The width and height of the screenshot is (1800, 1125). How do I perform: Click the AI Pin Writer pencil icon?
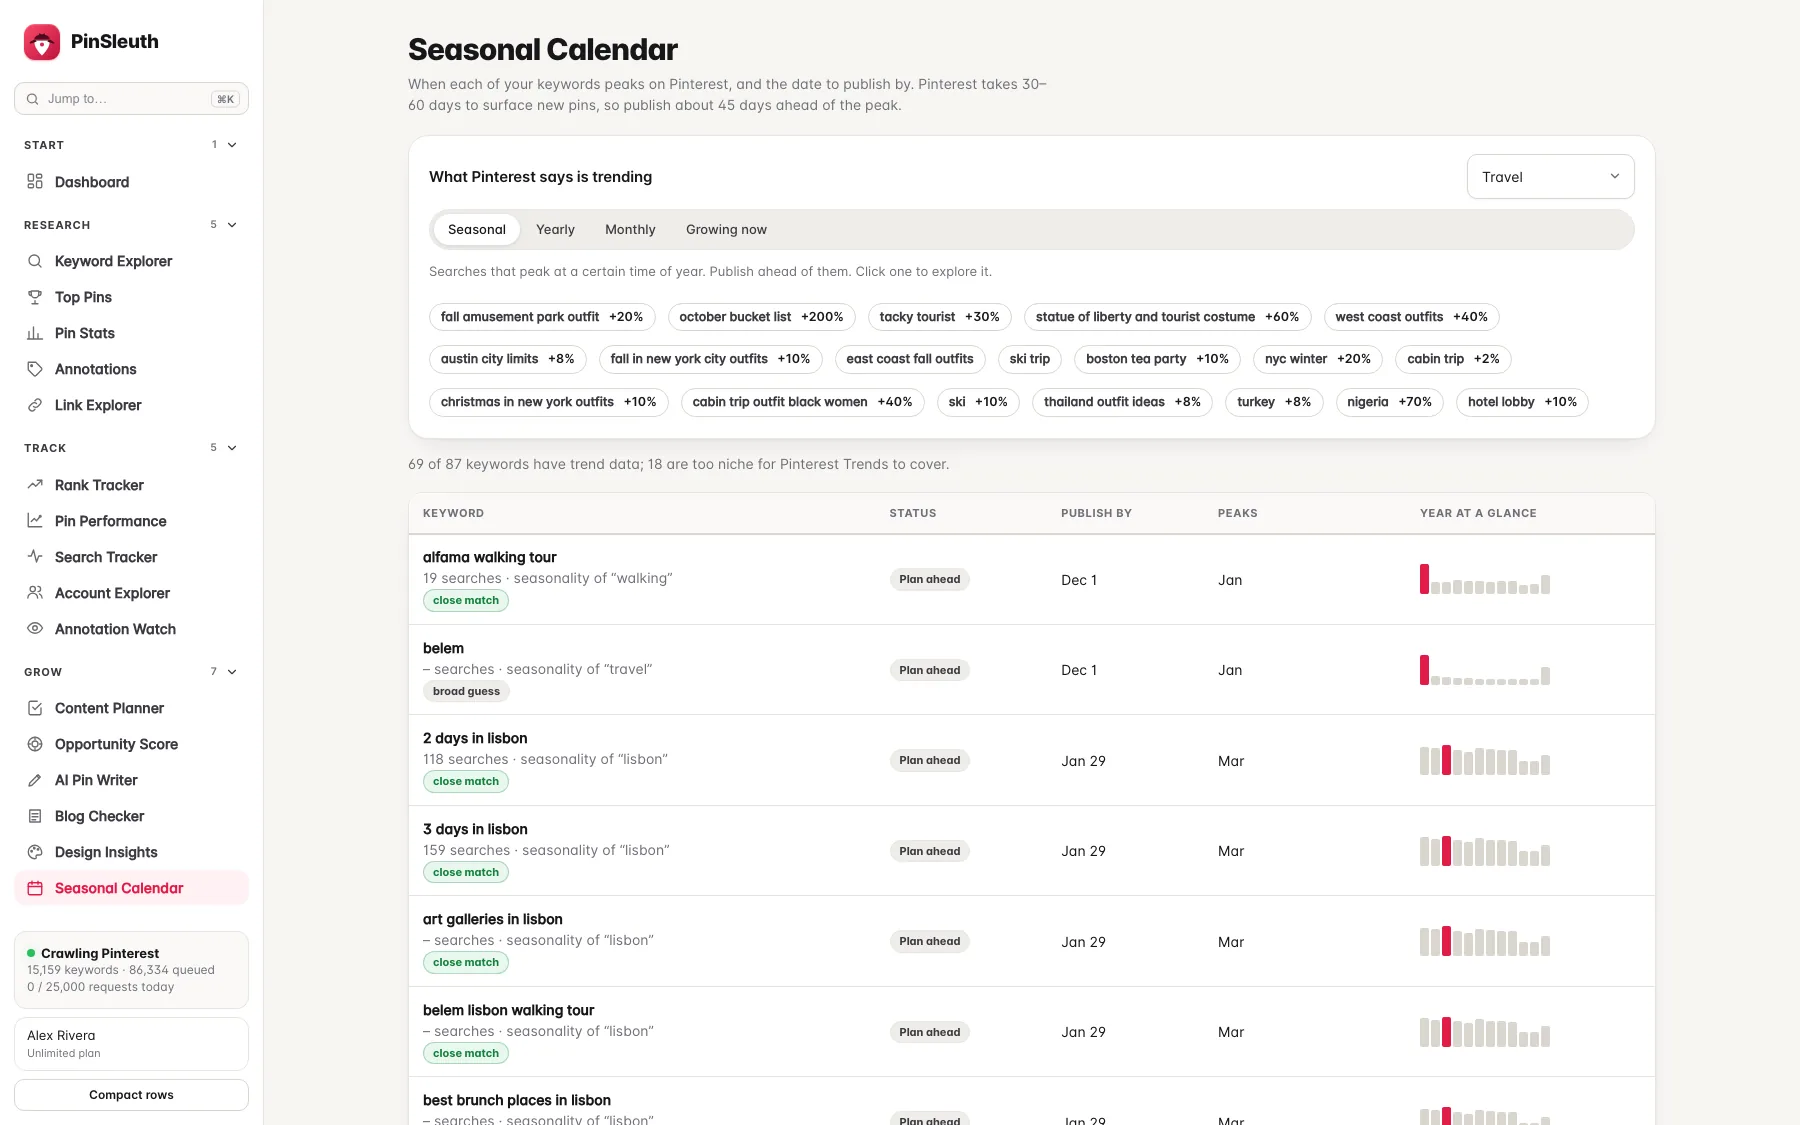(35, 780)
